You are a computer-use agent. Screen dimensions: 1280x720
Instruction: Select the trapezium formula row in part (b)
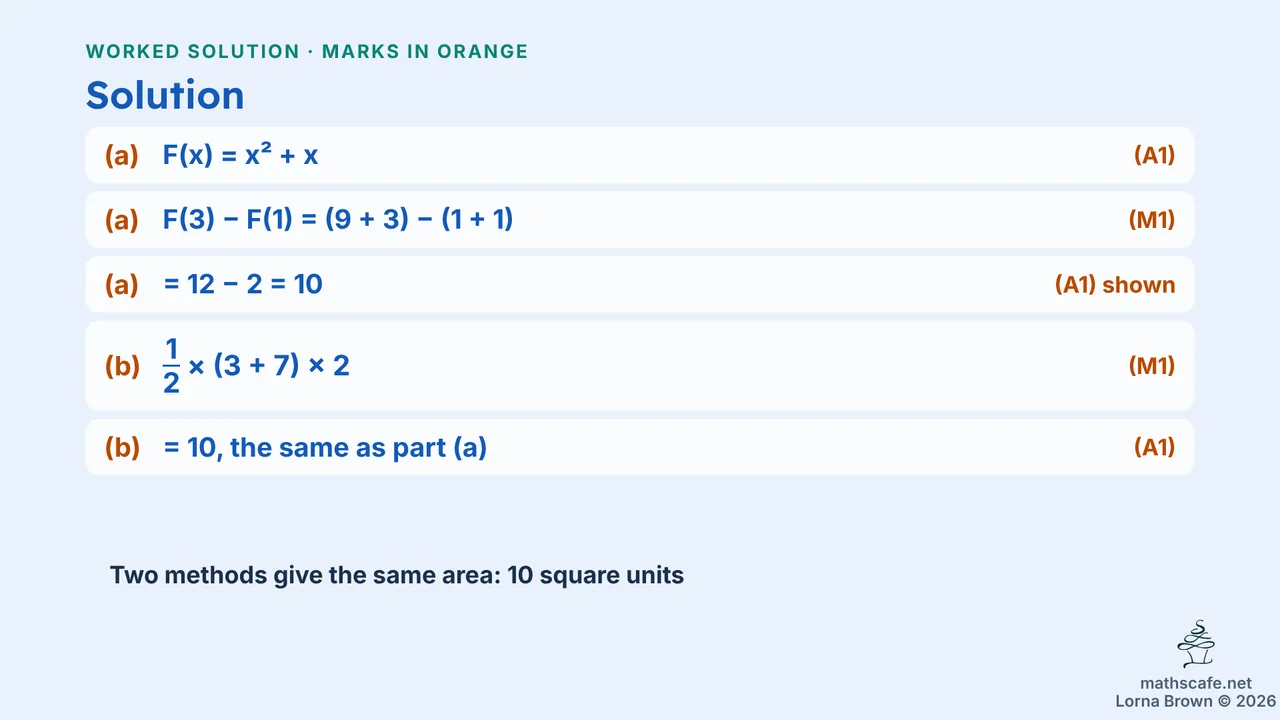coord(640,366)
